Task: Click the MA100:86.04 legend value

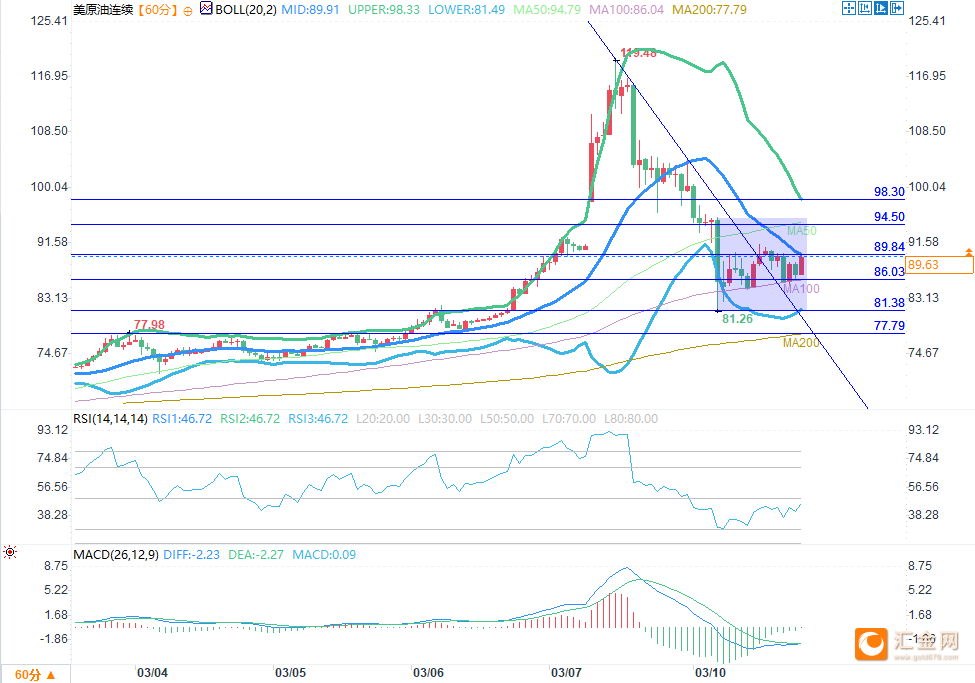Action: click(x=627, y=10)
